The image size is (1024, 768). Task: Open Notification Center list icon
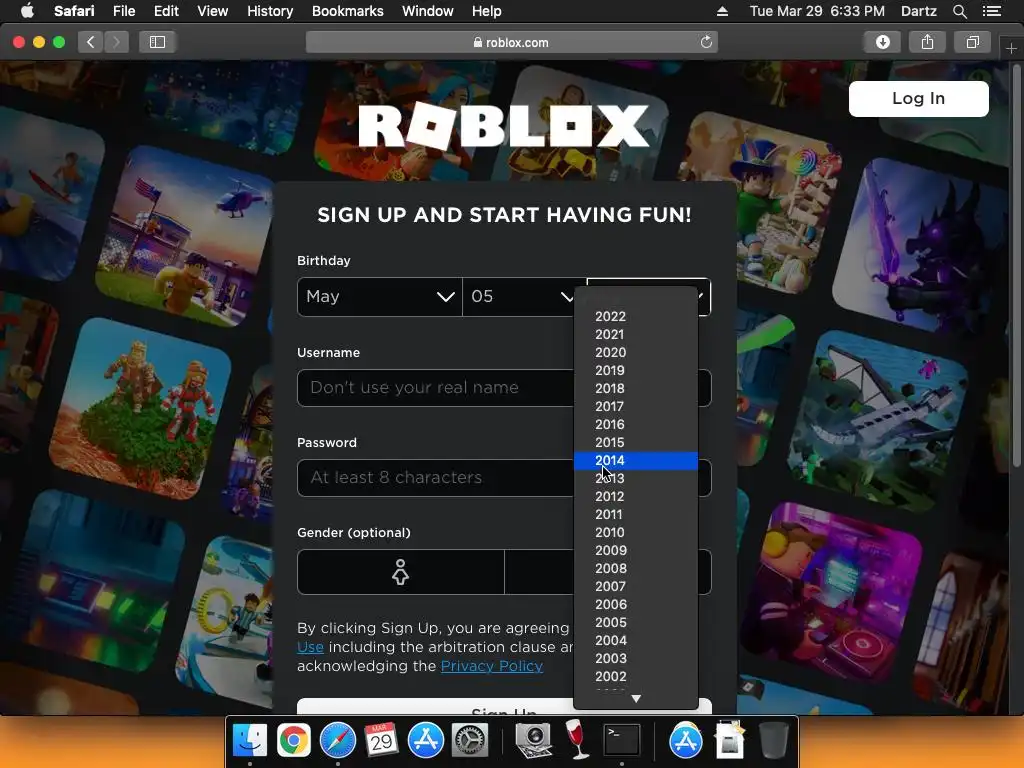tap(992, 11)
